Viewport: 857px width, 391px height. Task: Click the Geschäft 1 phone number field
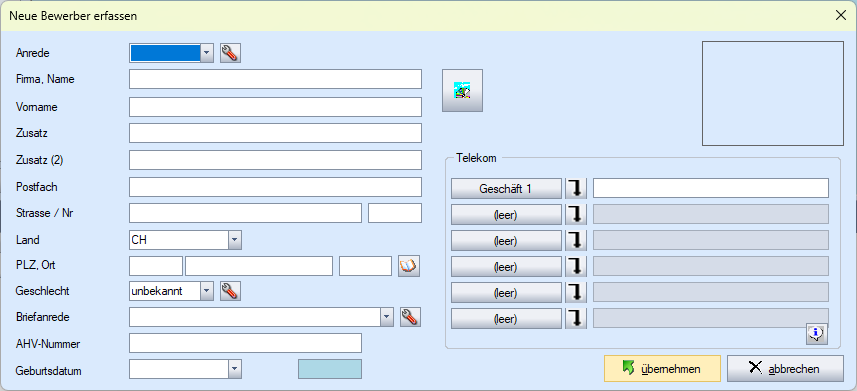coord(711,188)
